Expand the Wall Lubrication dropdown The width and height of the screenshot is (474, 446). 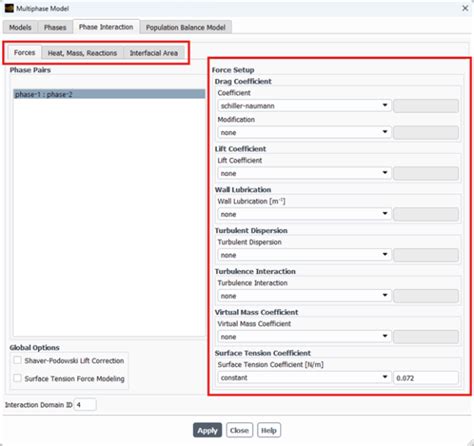(304, 214)
